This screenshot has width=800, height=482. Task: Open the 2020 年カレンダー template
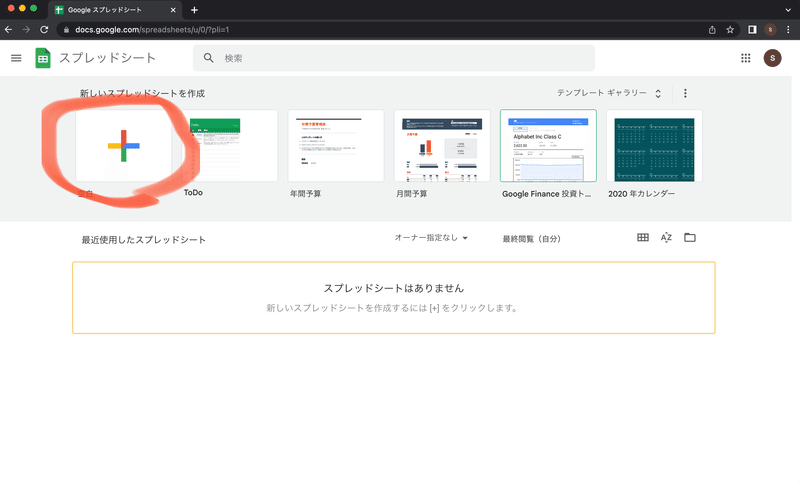coord(654,146)
